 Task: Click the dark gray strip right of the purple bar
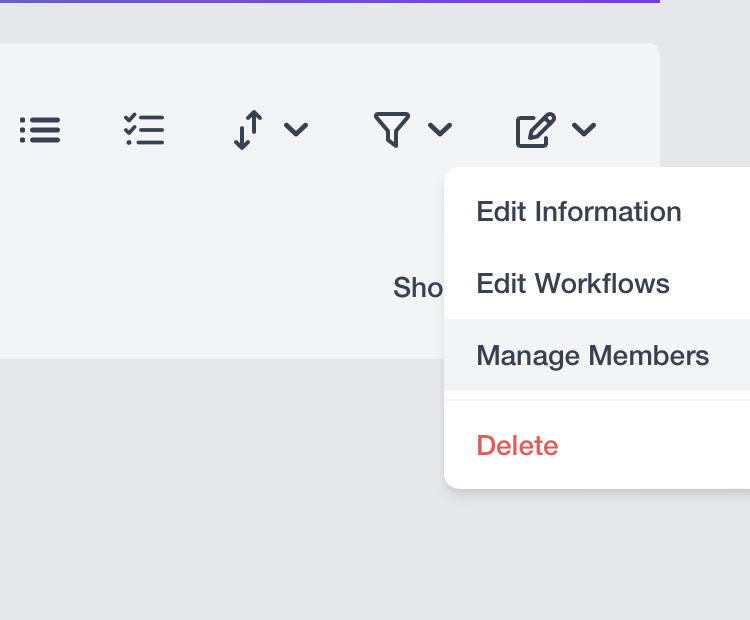click(705, 1)
